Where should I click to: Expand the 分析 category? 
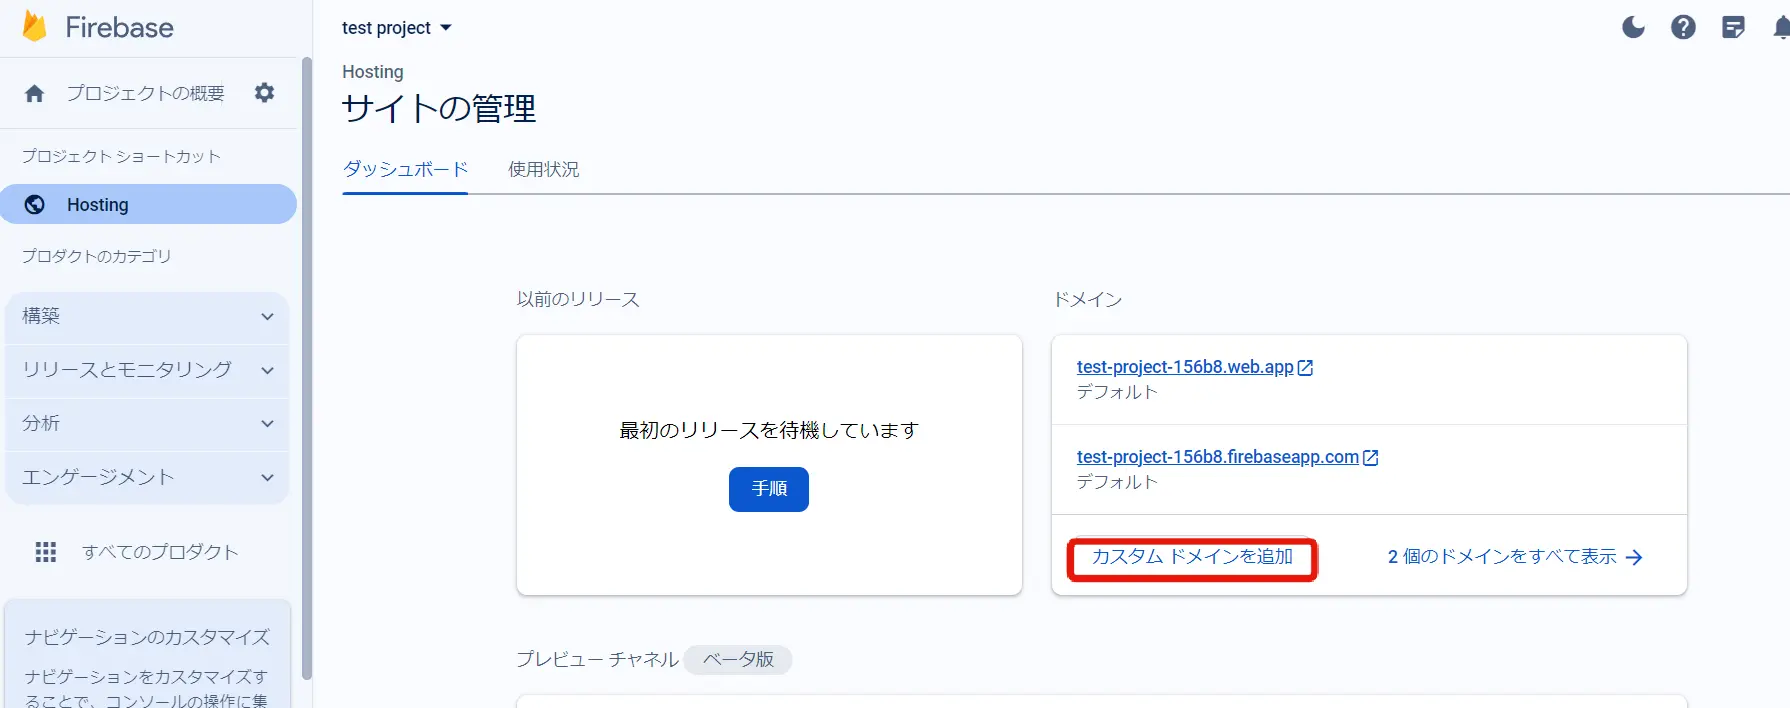[147, 424]
